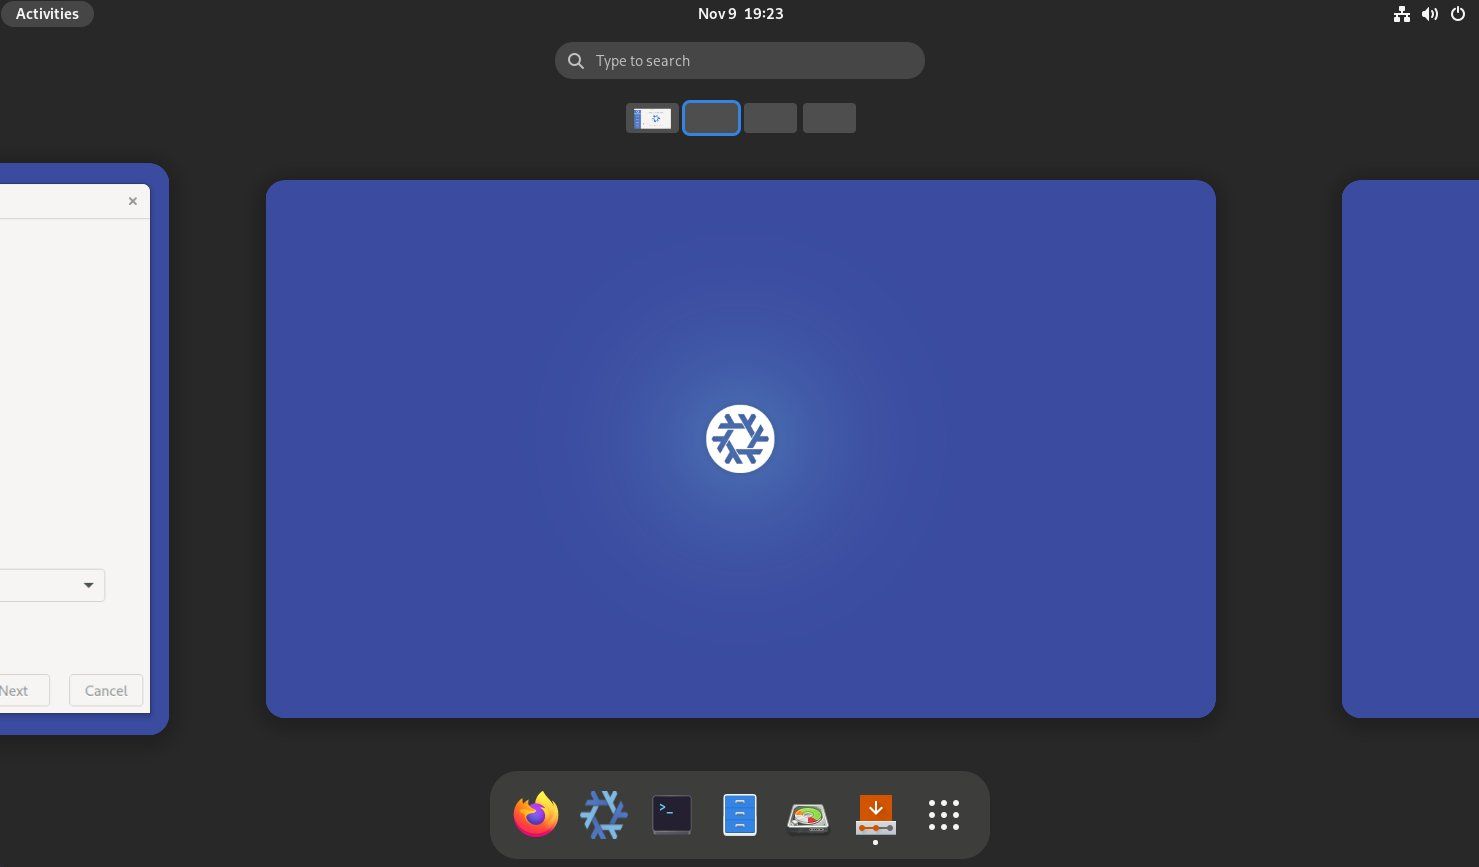Open the Activities overview

pyautogui.click(x=47, y=13)
